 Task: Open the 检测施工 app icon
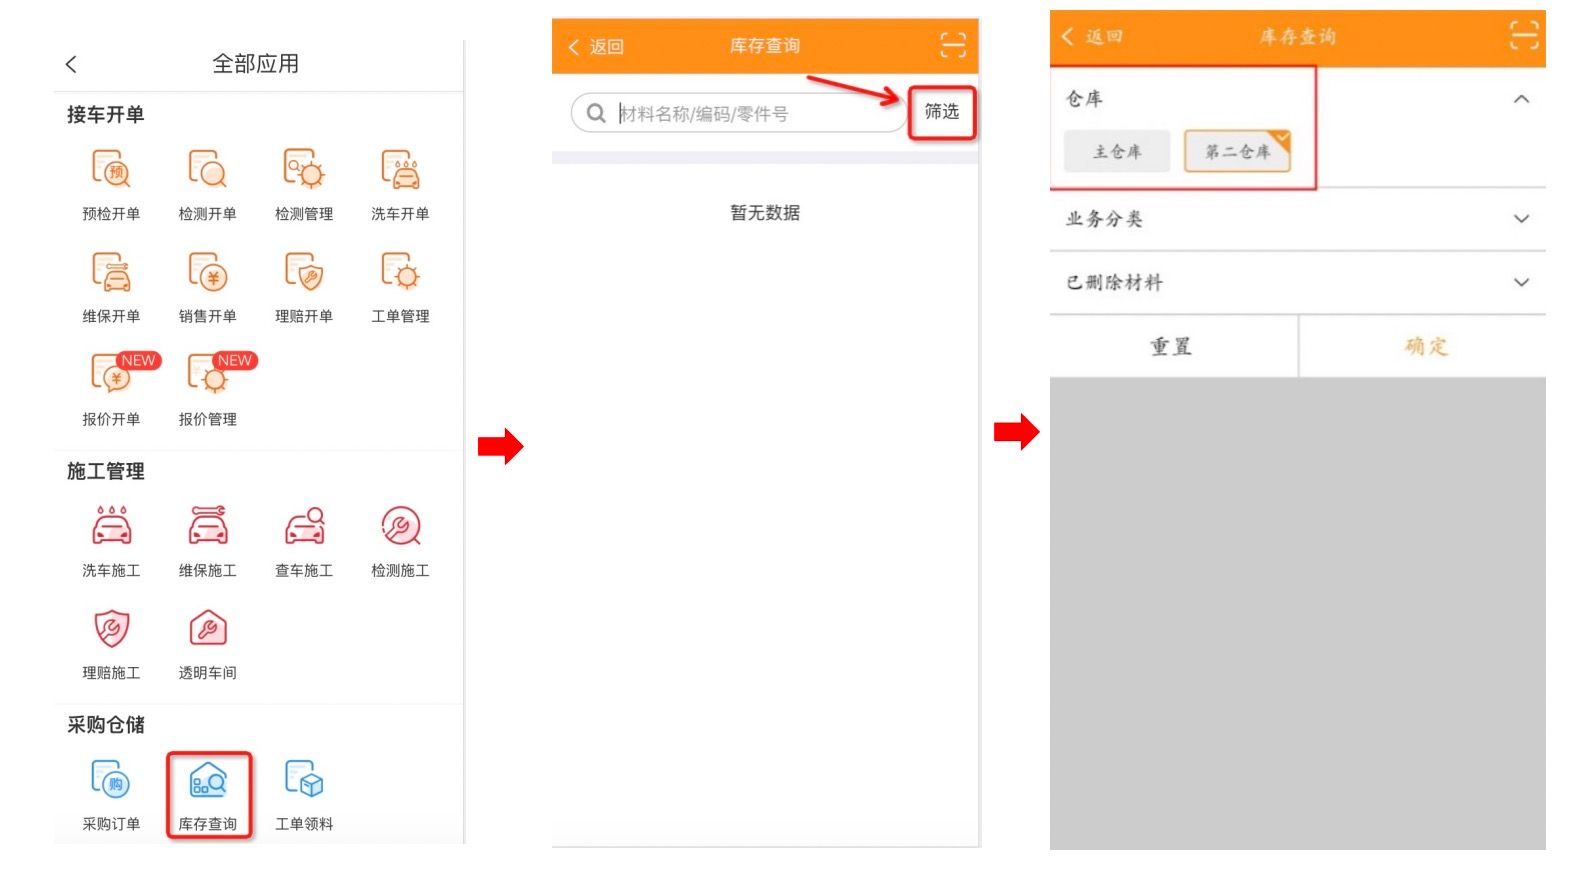[400, 526]
